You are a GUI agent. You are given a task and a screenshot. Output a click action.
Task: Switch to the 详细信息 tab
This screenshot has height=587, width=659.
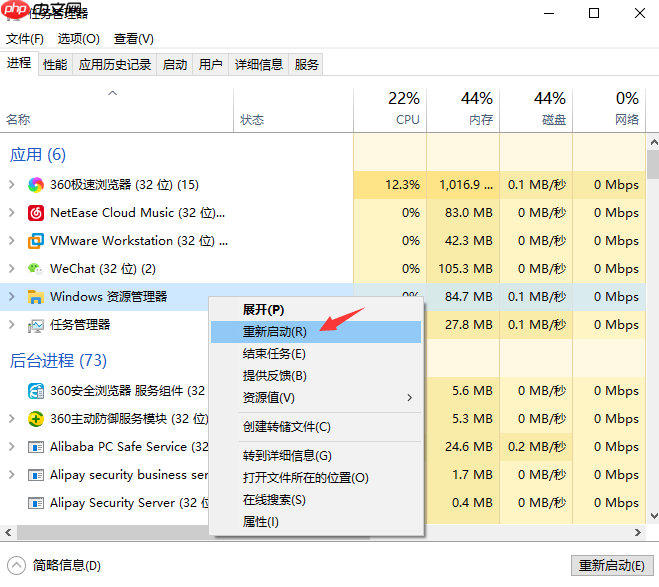(258, 65)
